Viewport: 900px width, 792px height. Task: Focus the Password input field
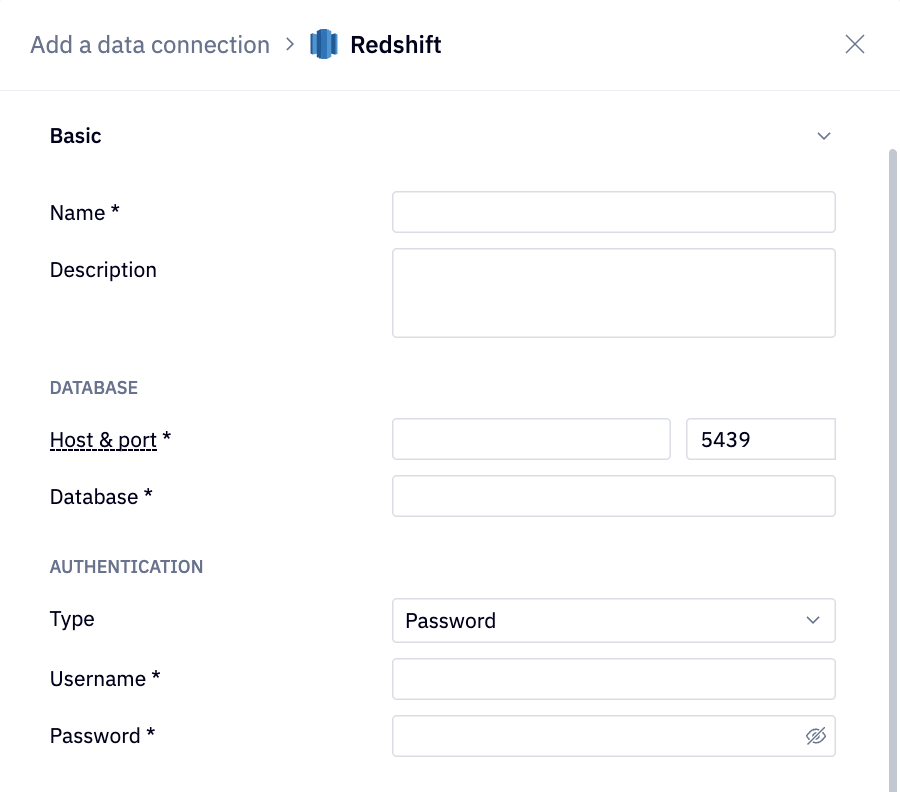coord(600,735)
